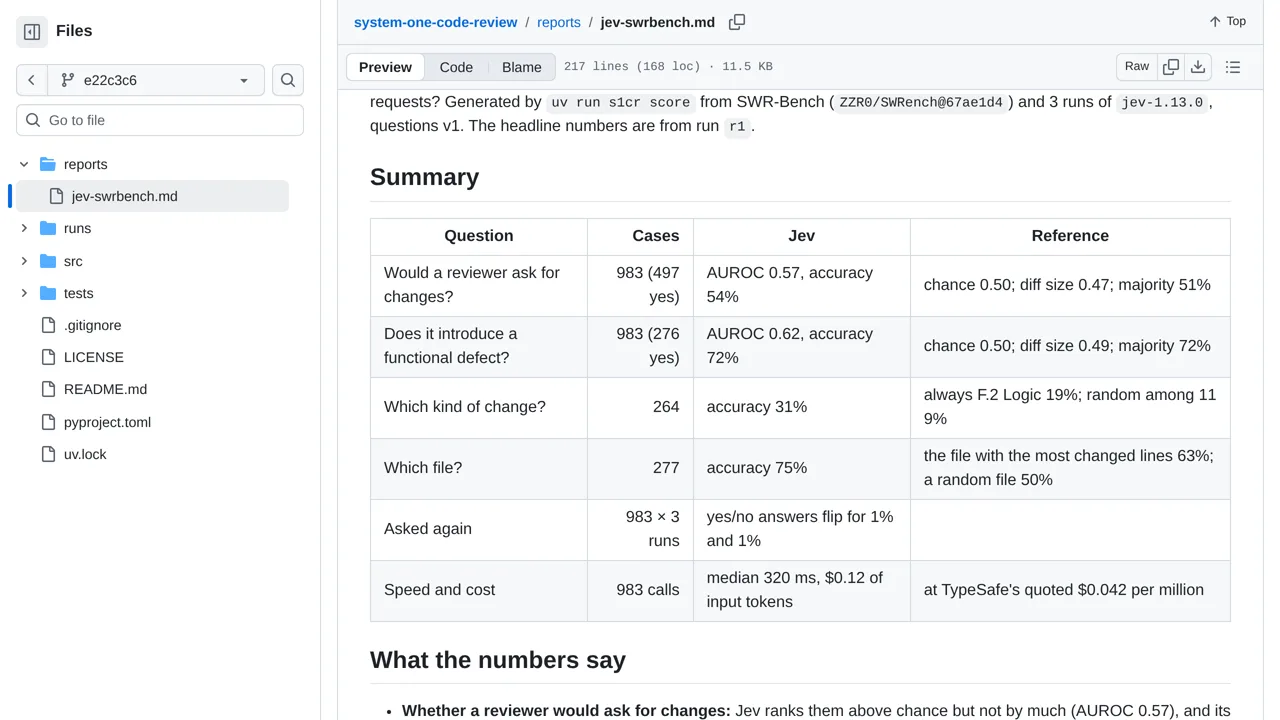Click the LICENSE file icon
The width and height of the screenshot is (1280, 720).
click(48, 357)
